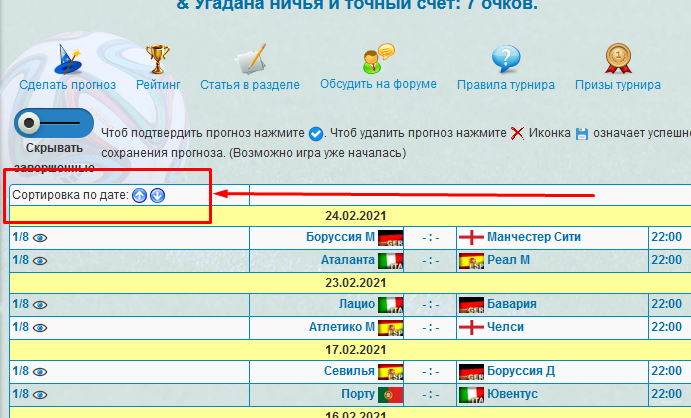Click score placeholder for Порту vs Ювентус
The width and height of the screenshot is (691, 418).
431,395
